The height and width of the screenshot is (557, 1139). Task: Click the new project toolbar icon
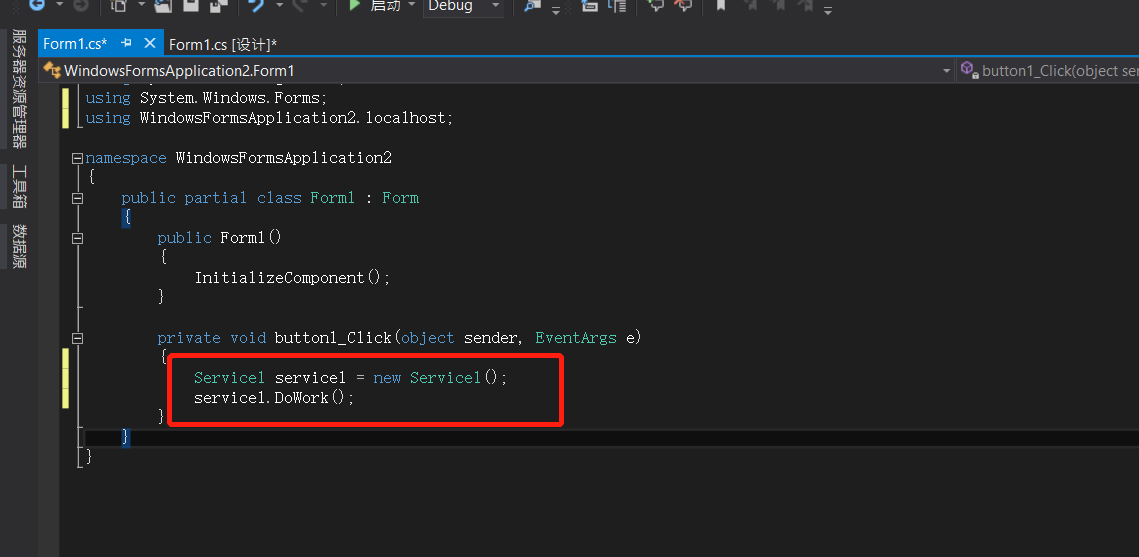120,5
